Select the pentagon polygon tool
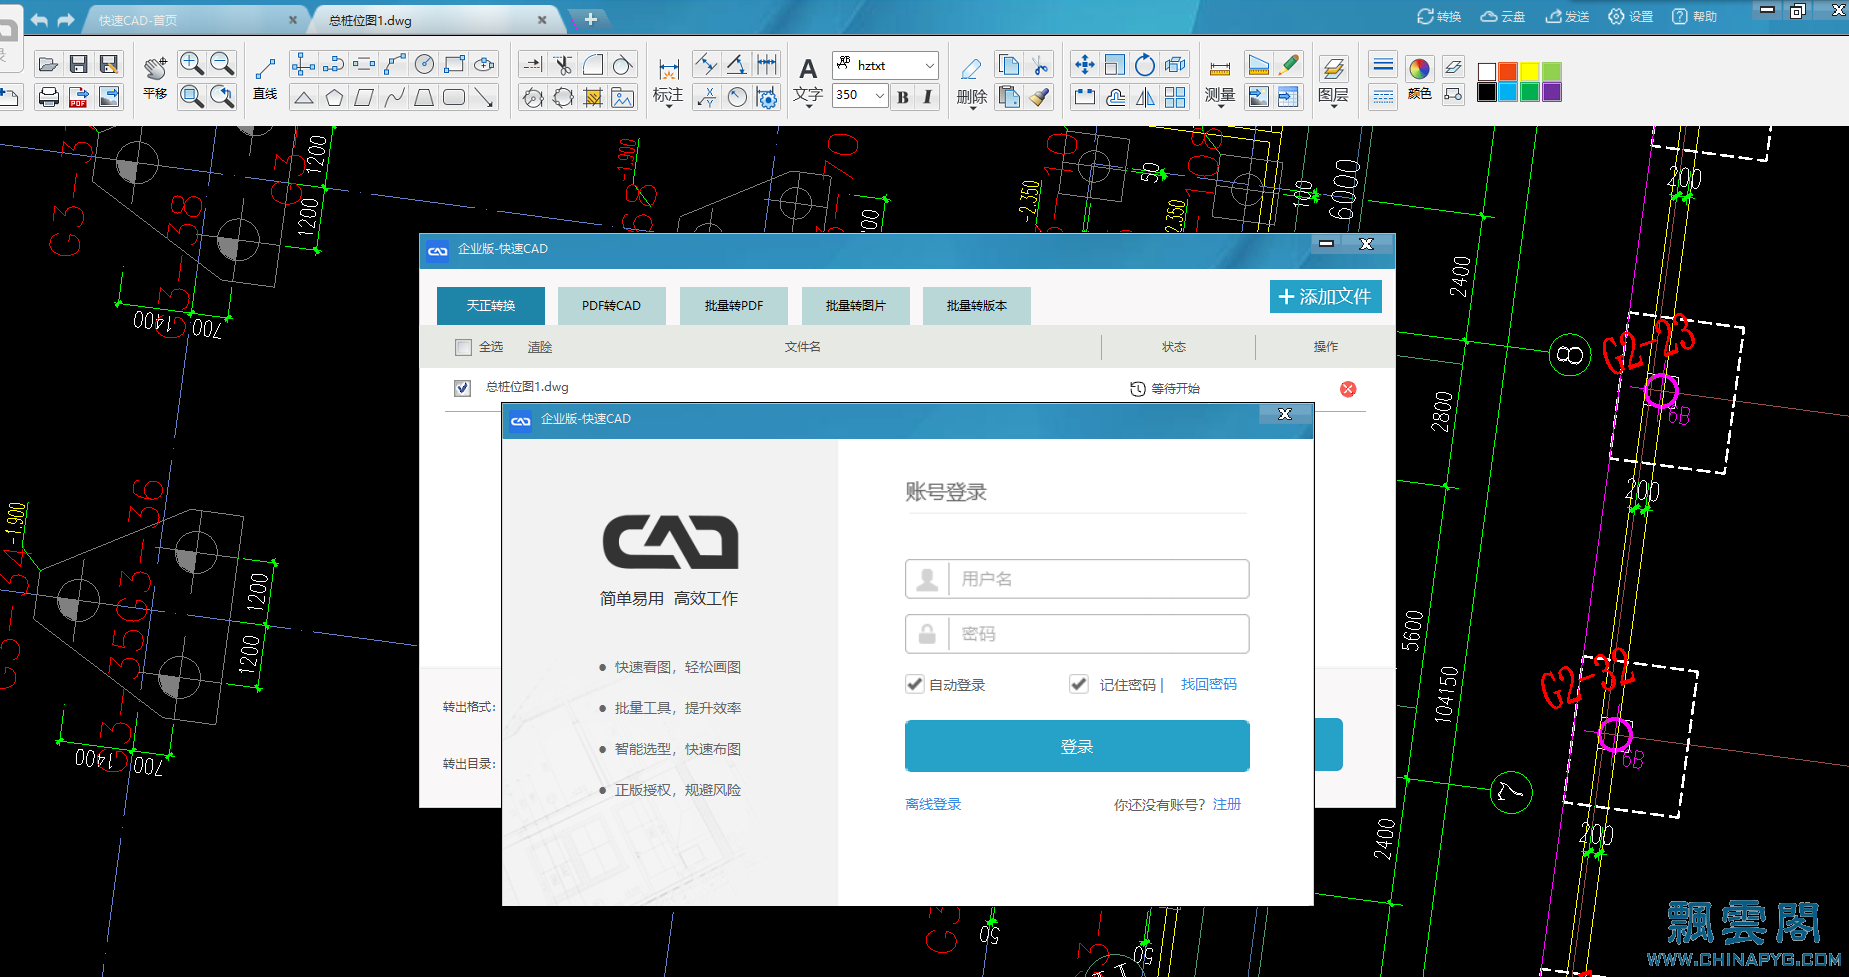1849x977 pixels. [x=334, y=97]
